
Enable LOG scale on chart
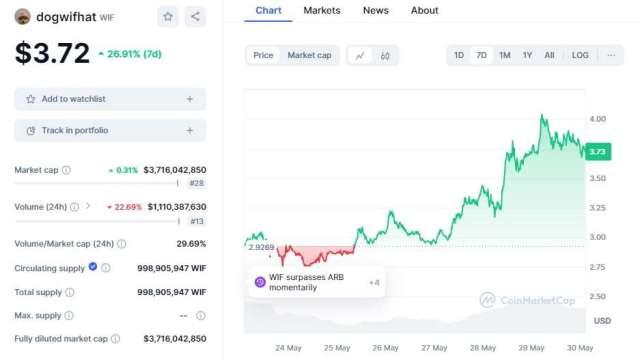pyautogui.click(x=580, y=56)
